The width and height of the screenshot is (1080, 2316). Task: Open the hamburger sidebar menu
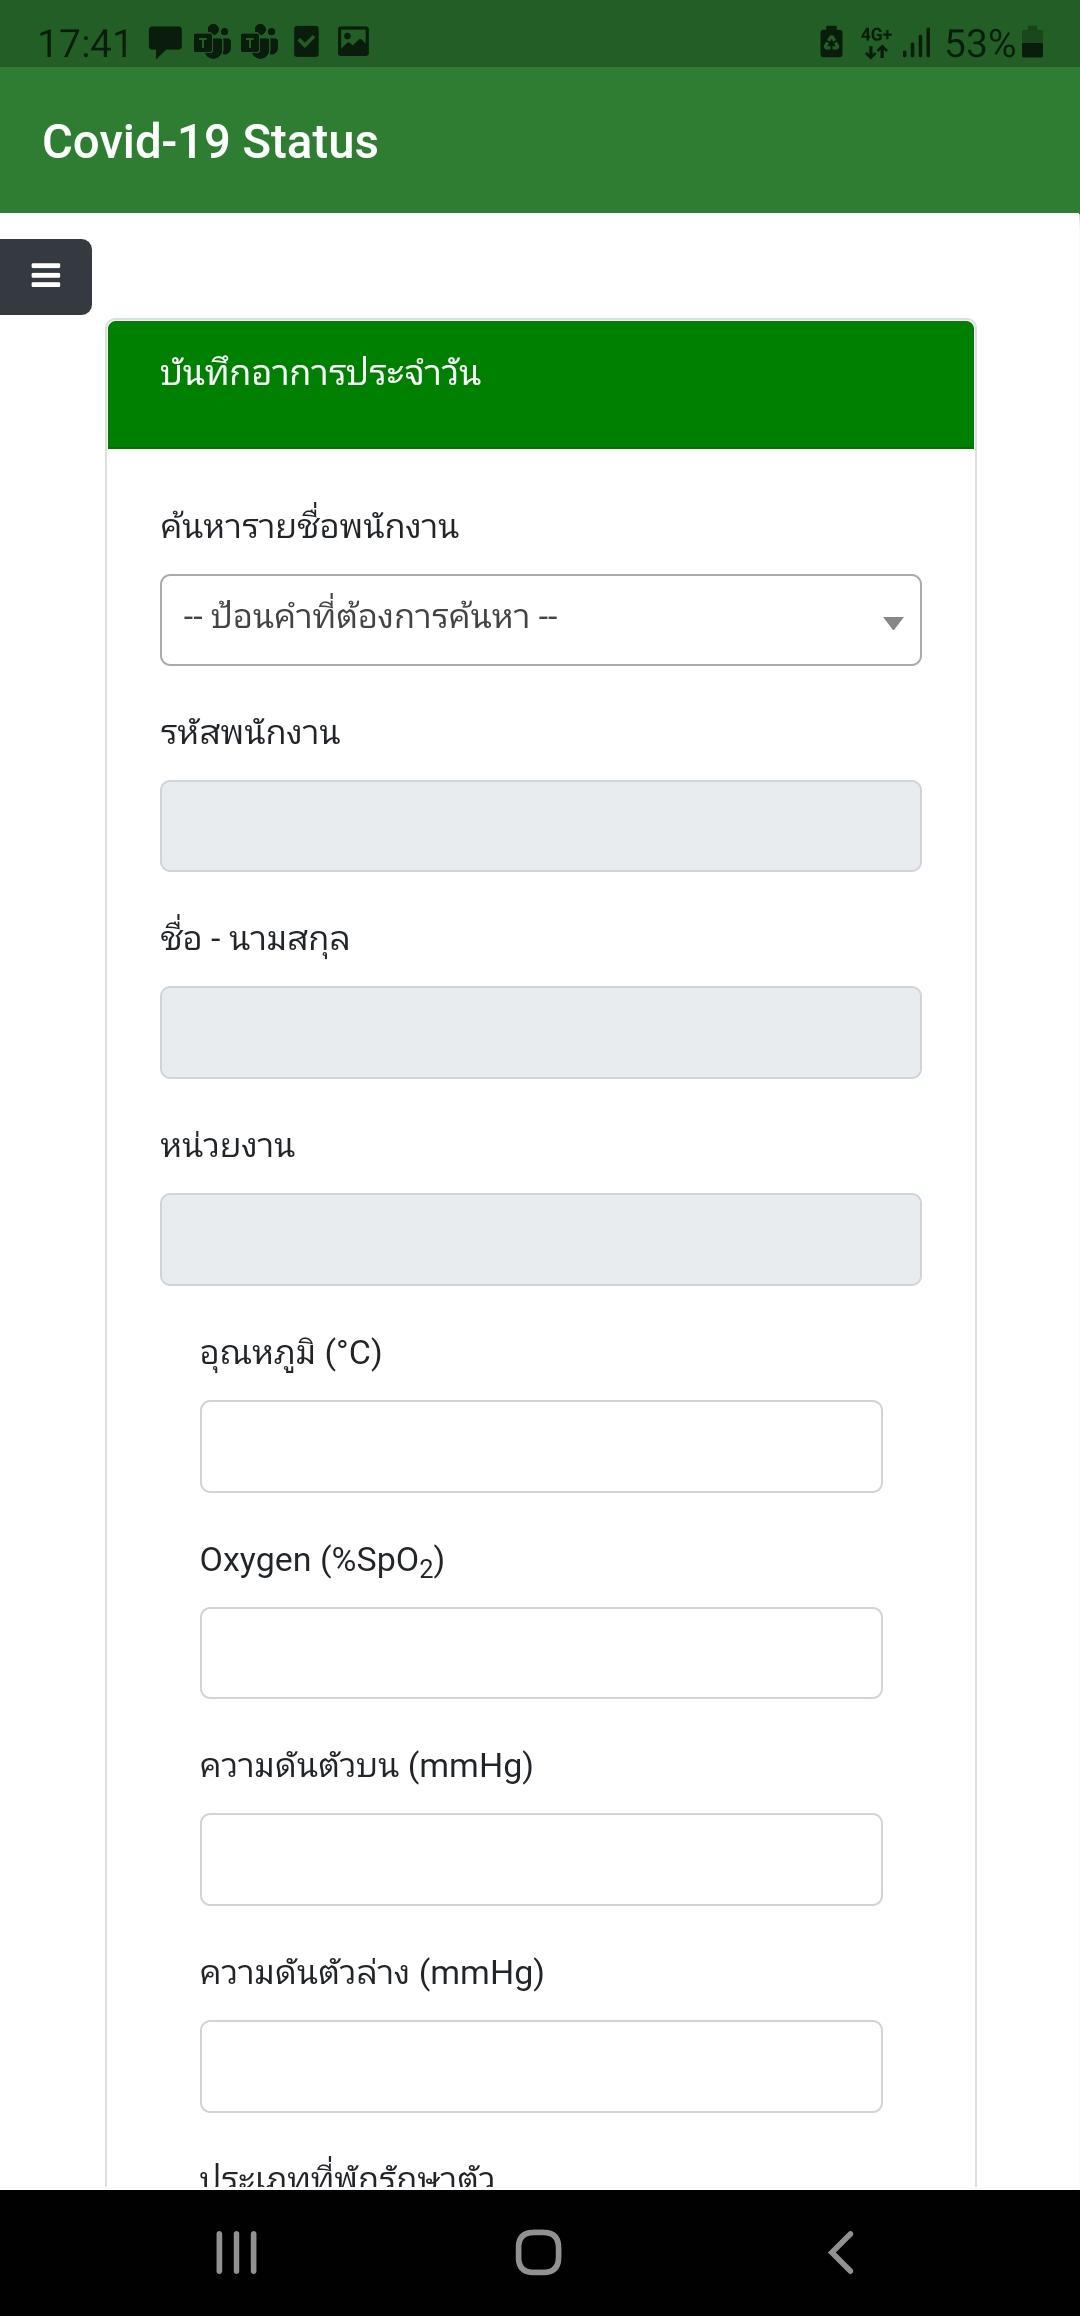tap(45, 276)
